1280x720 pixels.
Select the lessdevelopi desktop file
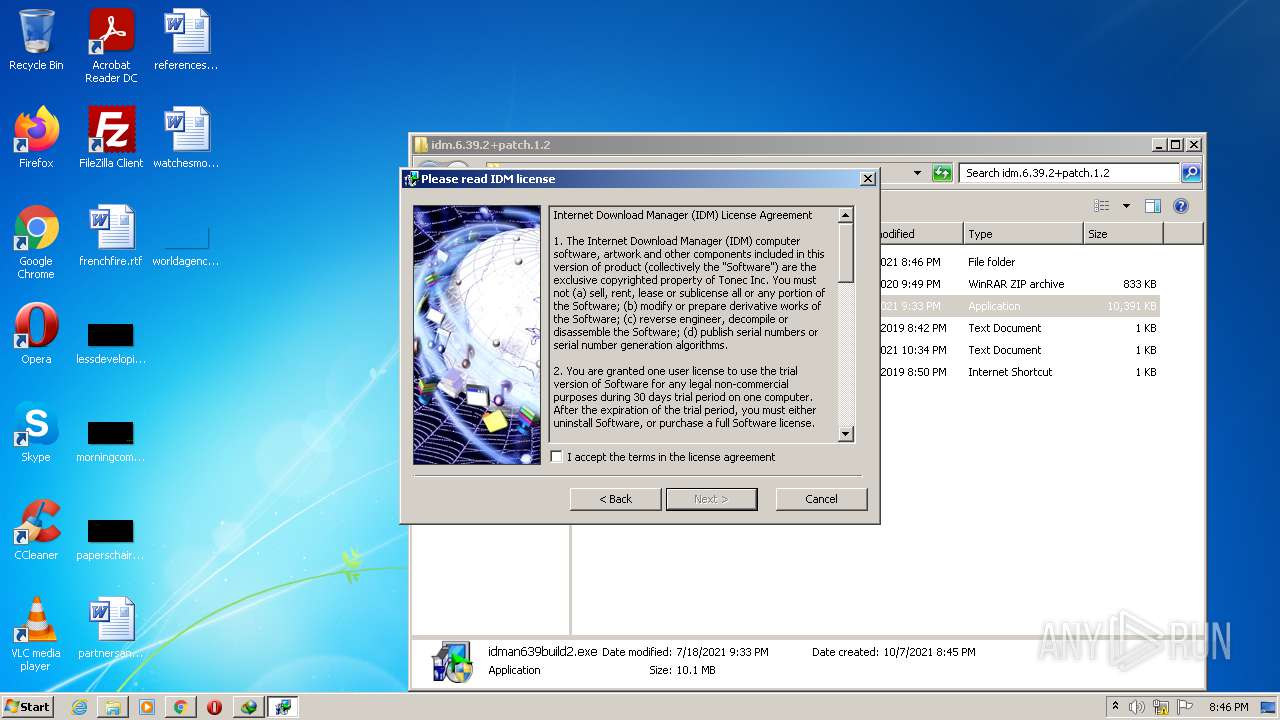(111, 343)
